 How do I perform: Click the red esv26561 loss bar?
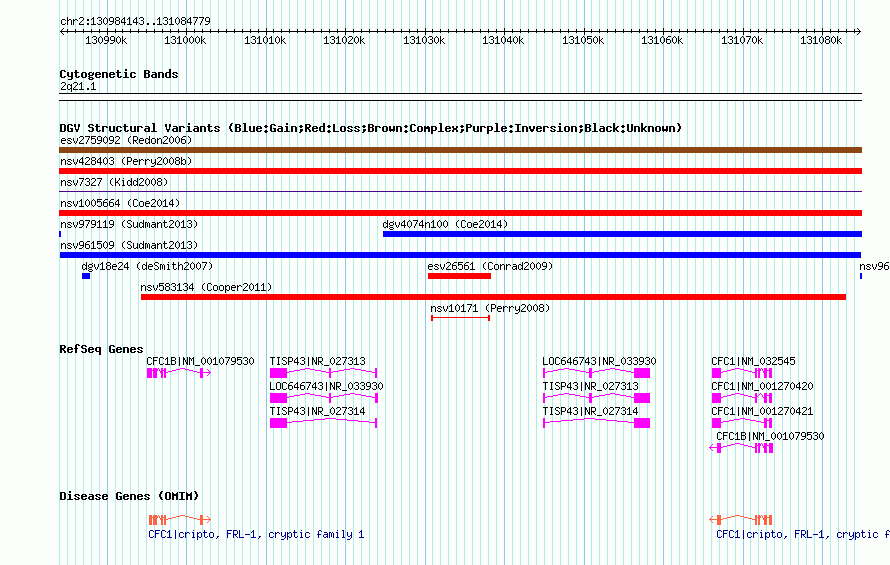459,276
